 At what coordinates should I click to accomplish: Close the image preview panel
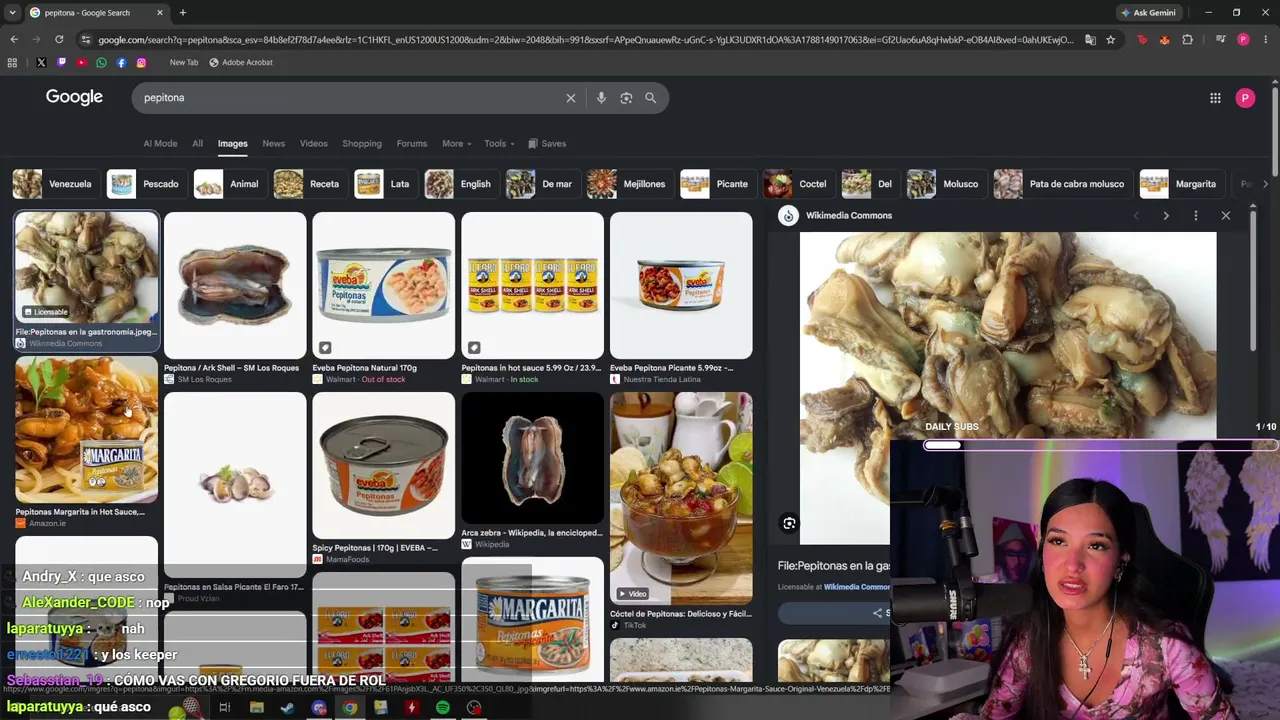tap(1226, 215)
